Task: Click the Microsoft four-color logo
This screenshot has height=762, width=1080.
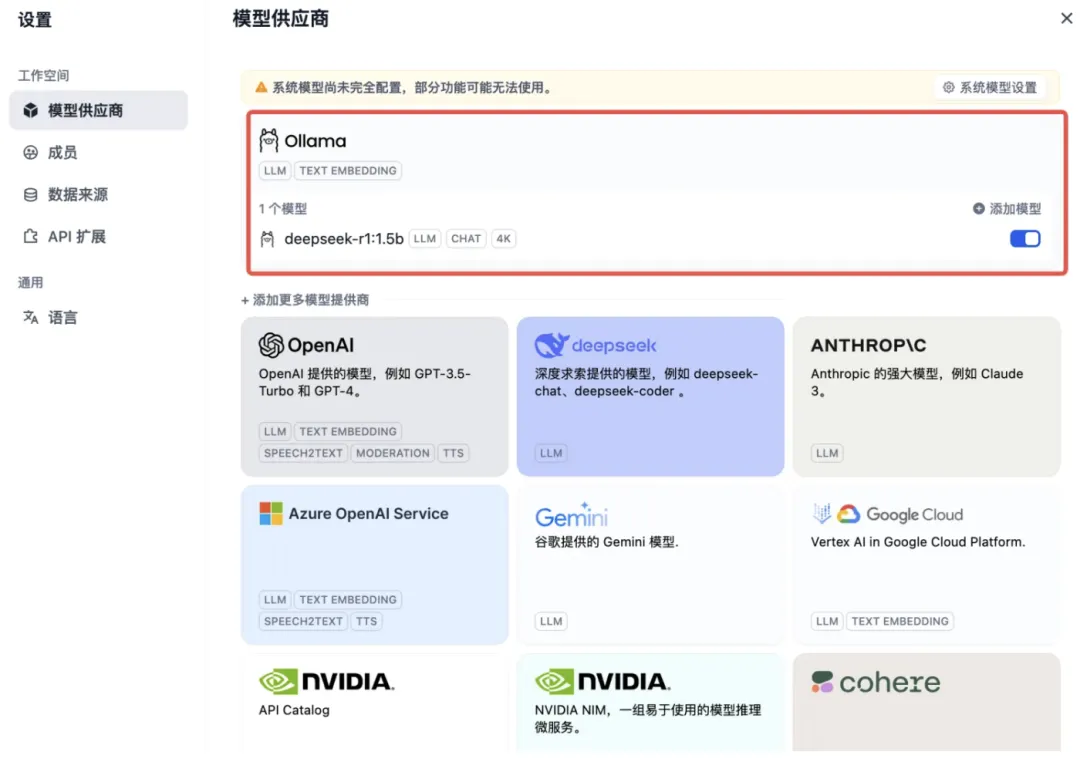Action: pos(271,513)
